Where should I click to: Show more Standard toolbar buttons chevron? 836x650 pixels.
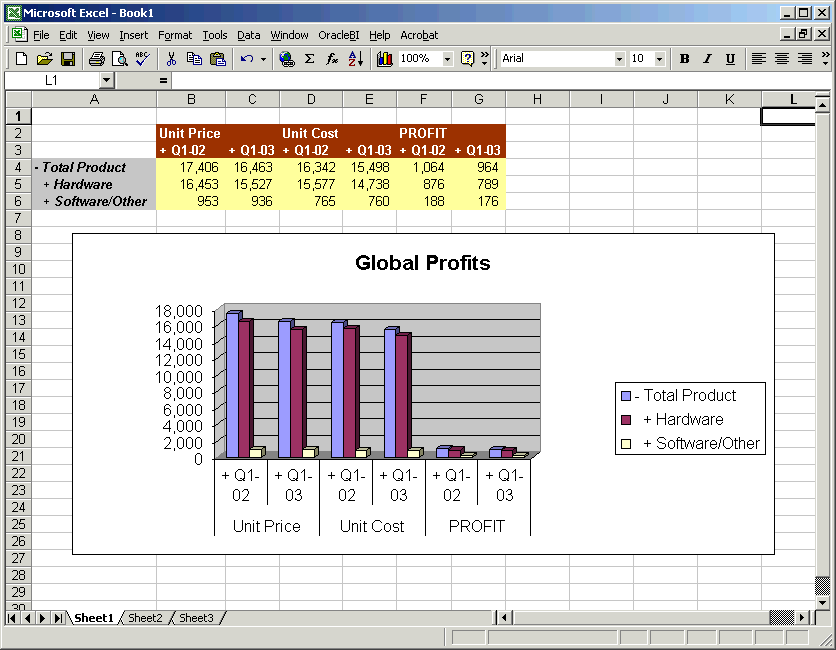[484, 59]
